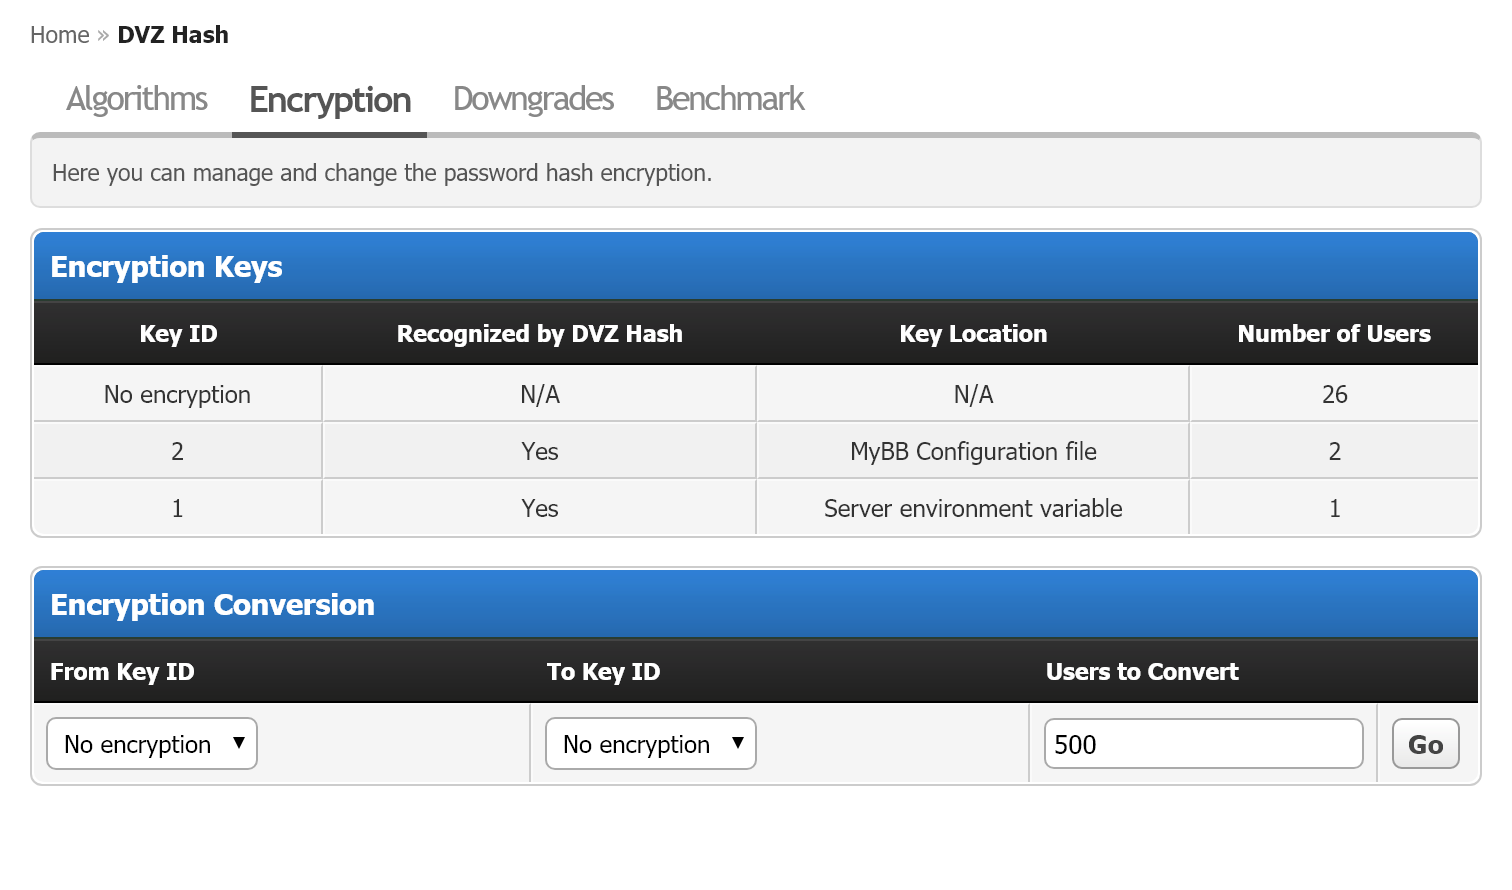Click the MyBB Configuration file cell
The height and width of the screenshot is (890, 1512).
(973, 452)
